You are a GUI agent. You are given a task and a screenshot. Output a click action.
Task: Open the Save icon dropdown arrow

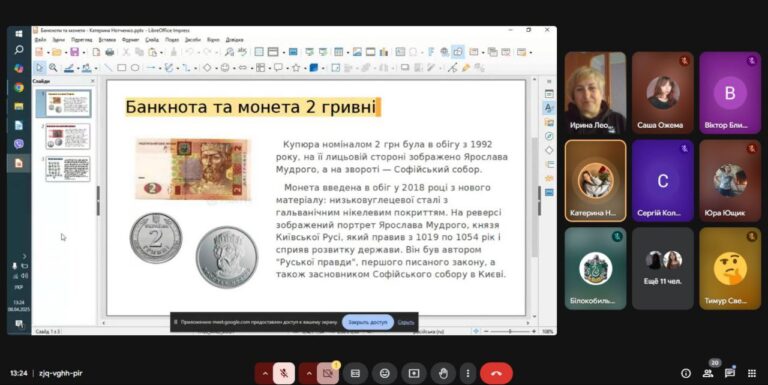pos(84,52)
